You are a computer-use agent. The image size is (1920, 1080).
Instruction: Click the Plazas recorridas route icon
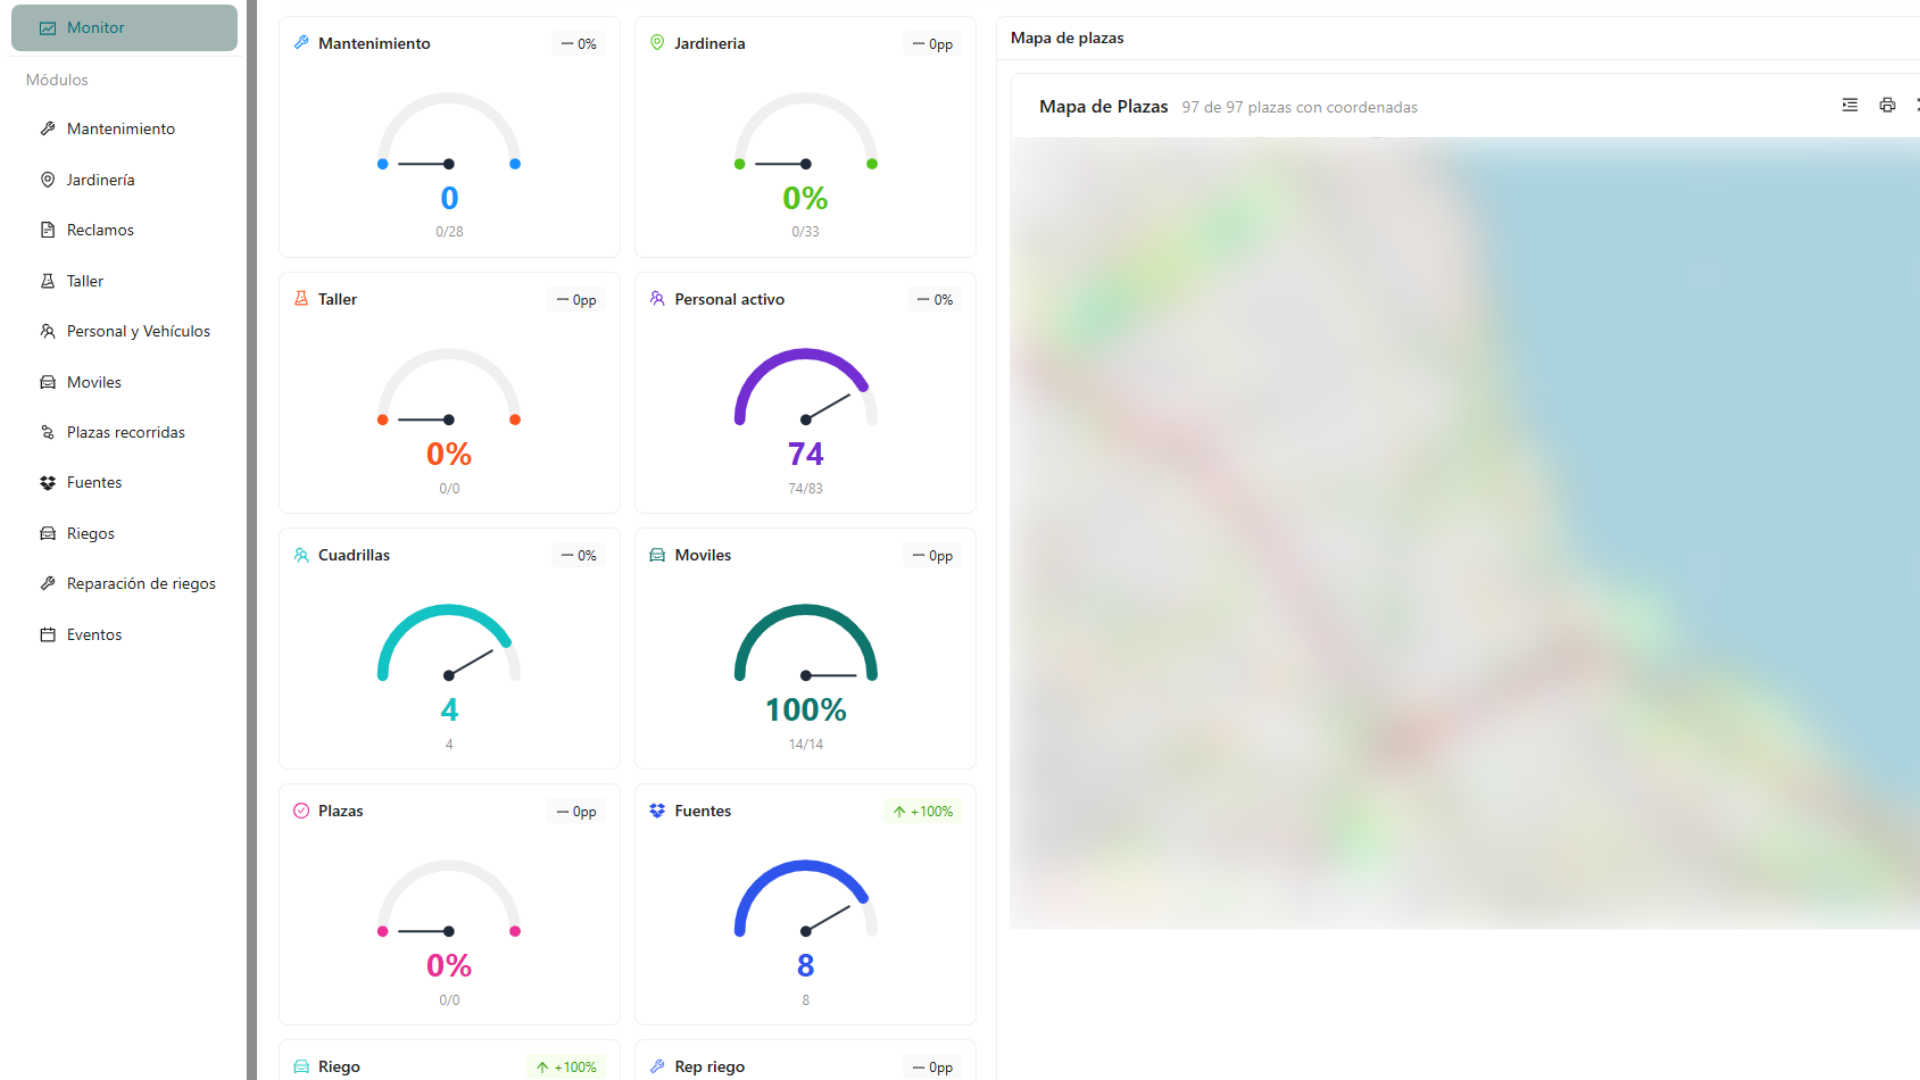[47, 432]
